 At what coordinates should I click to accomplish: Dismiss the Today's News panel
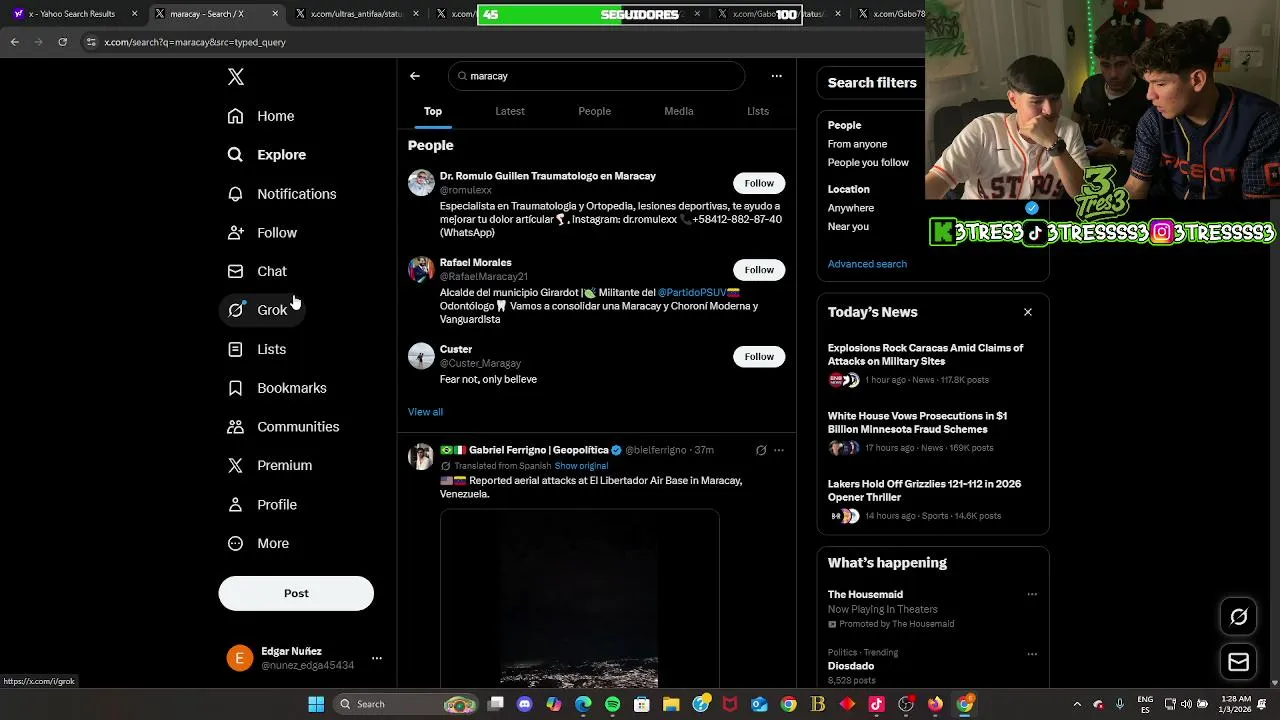[x=1028, y=312]
